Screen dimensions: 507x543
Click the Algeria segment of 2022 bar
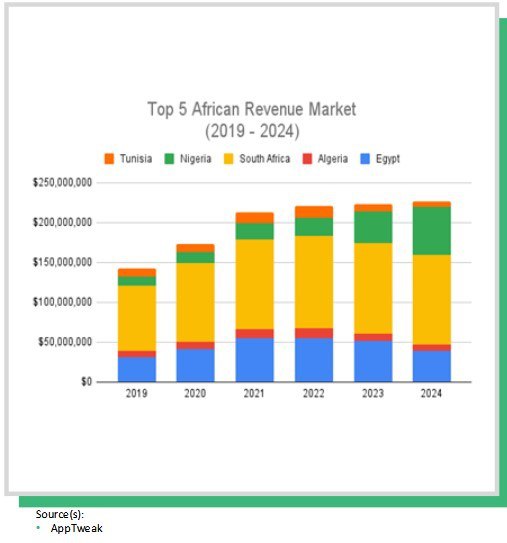click(314, 333)
